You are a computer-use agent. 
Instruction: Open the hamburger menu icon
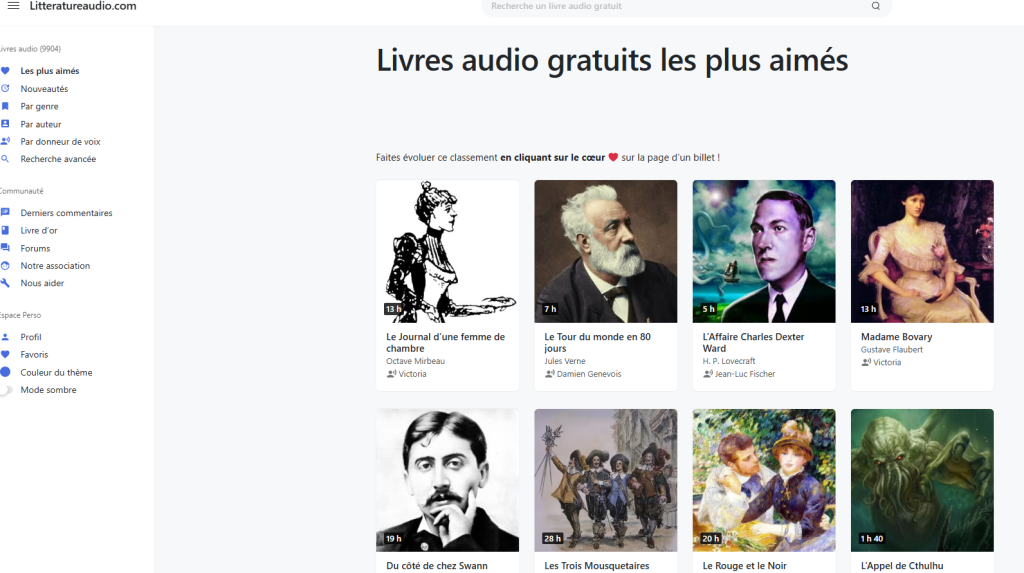(13, 6)
